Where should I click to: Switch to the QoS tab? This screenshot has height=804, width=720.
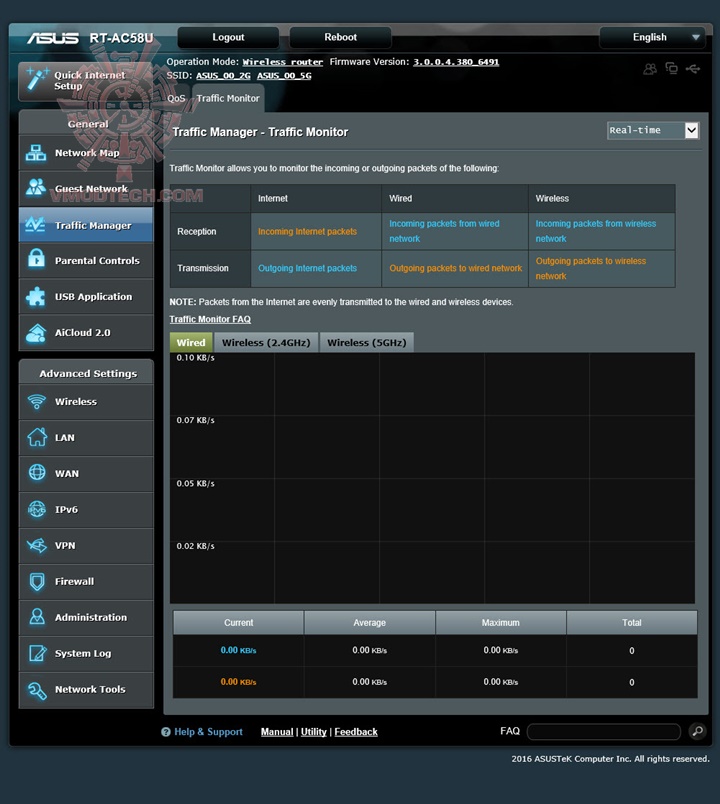tap(176, 98)
